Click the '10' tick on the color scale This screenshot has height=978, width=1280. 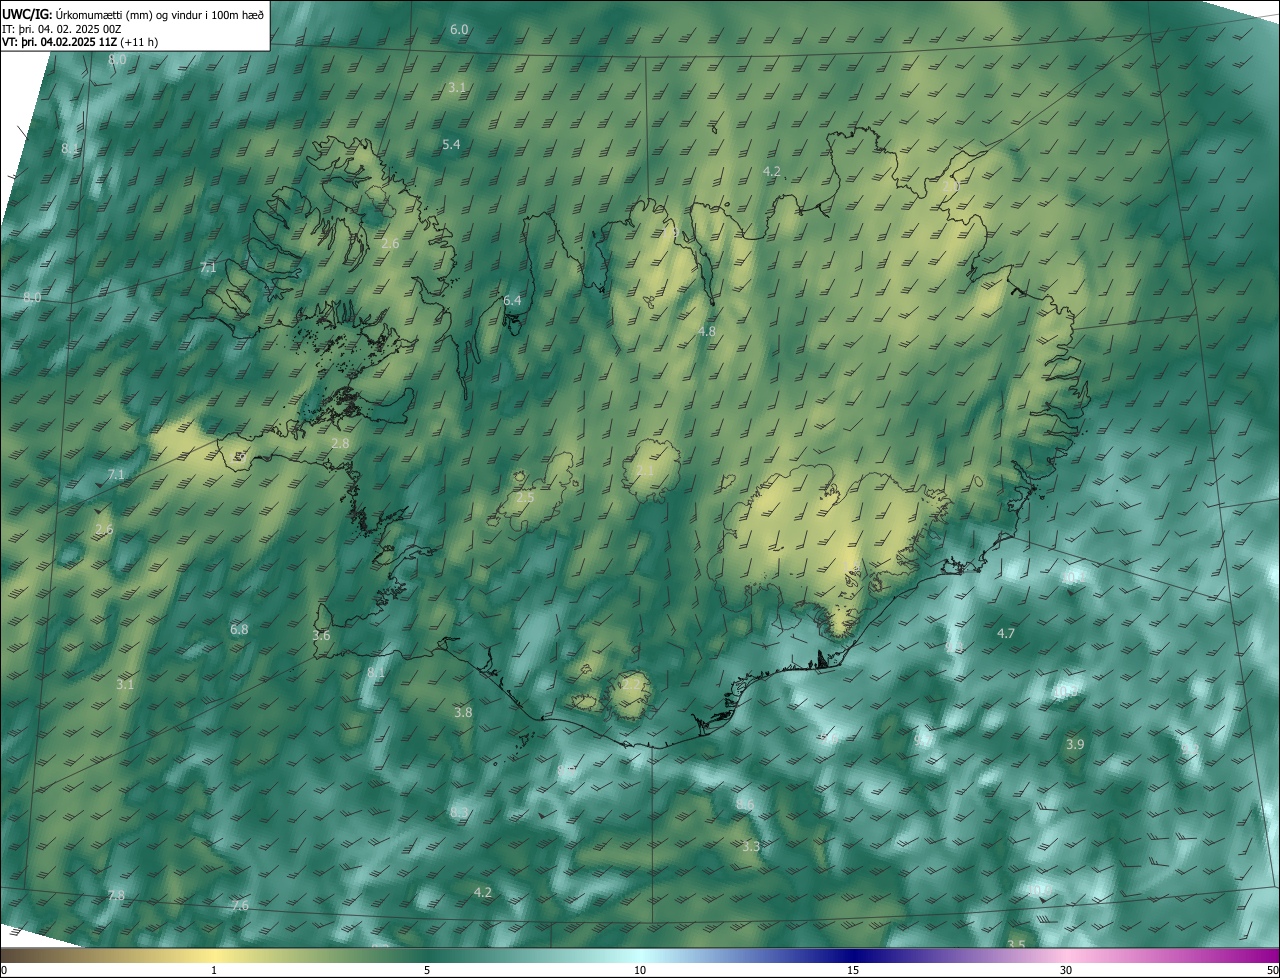pyautogui.click(x=640, y=970)
